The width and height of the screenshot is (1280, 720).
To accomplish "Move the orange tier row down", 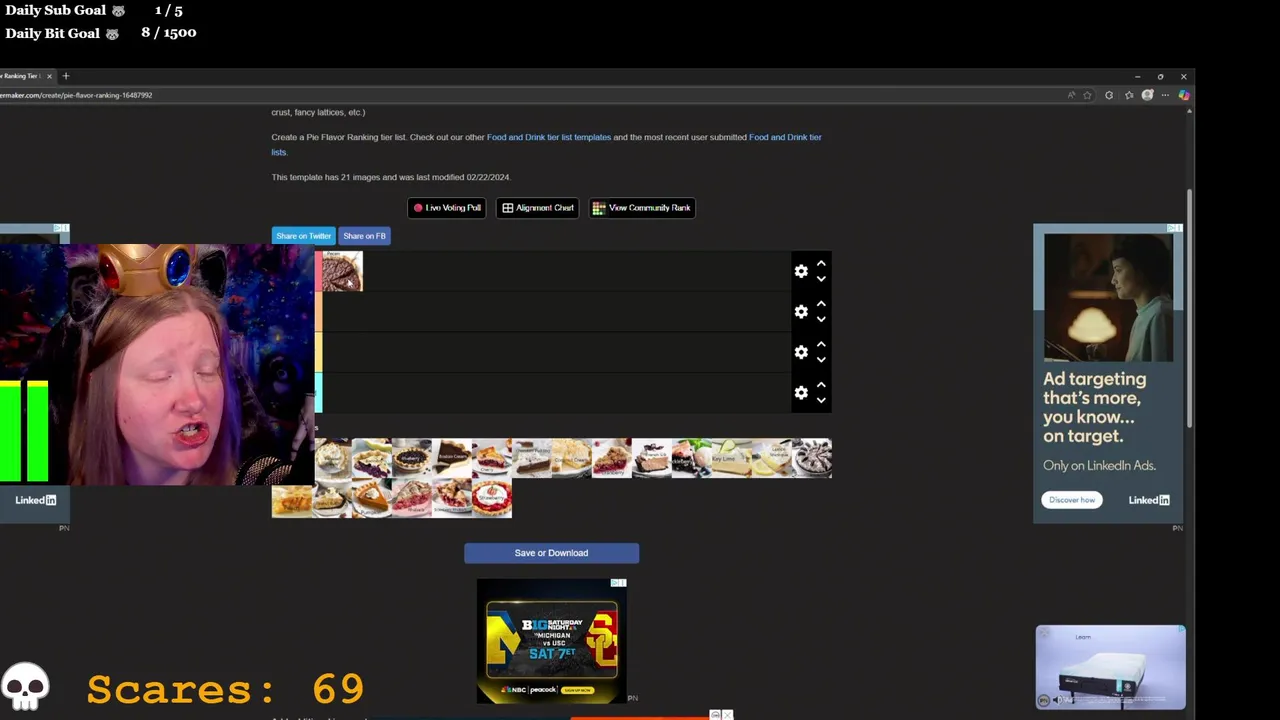I will point(821,319).
